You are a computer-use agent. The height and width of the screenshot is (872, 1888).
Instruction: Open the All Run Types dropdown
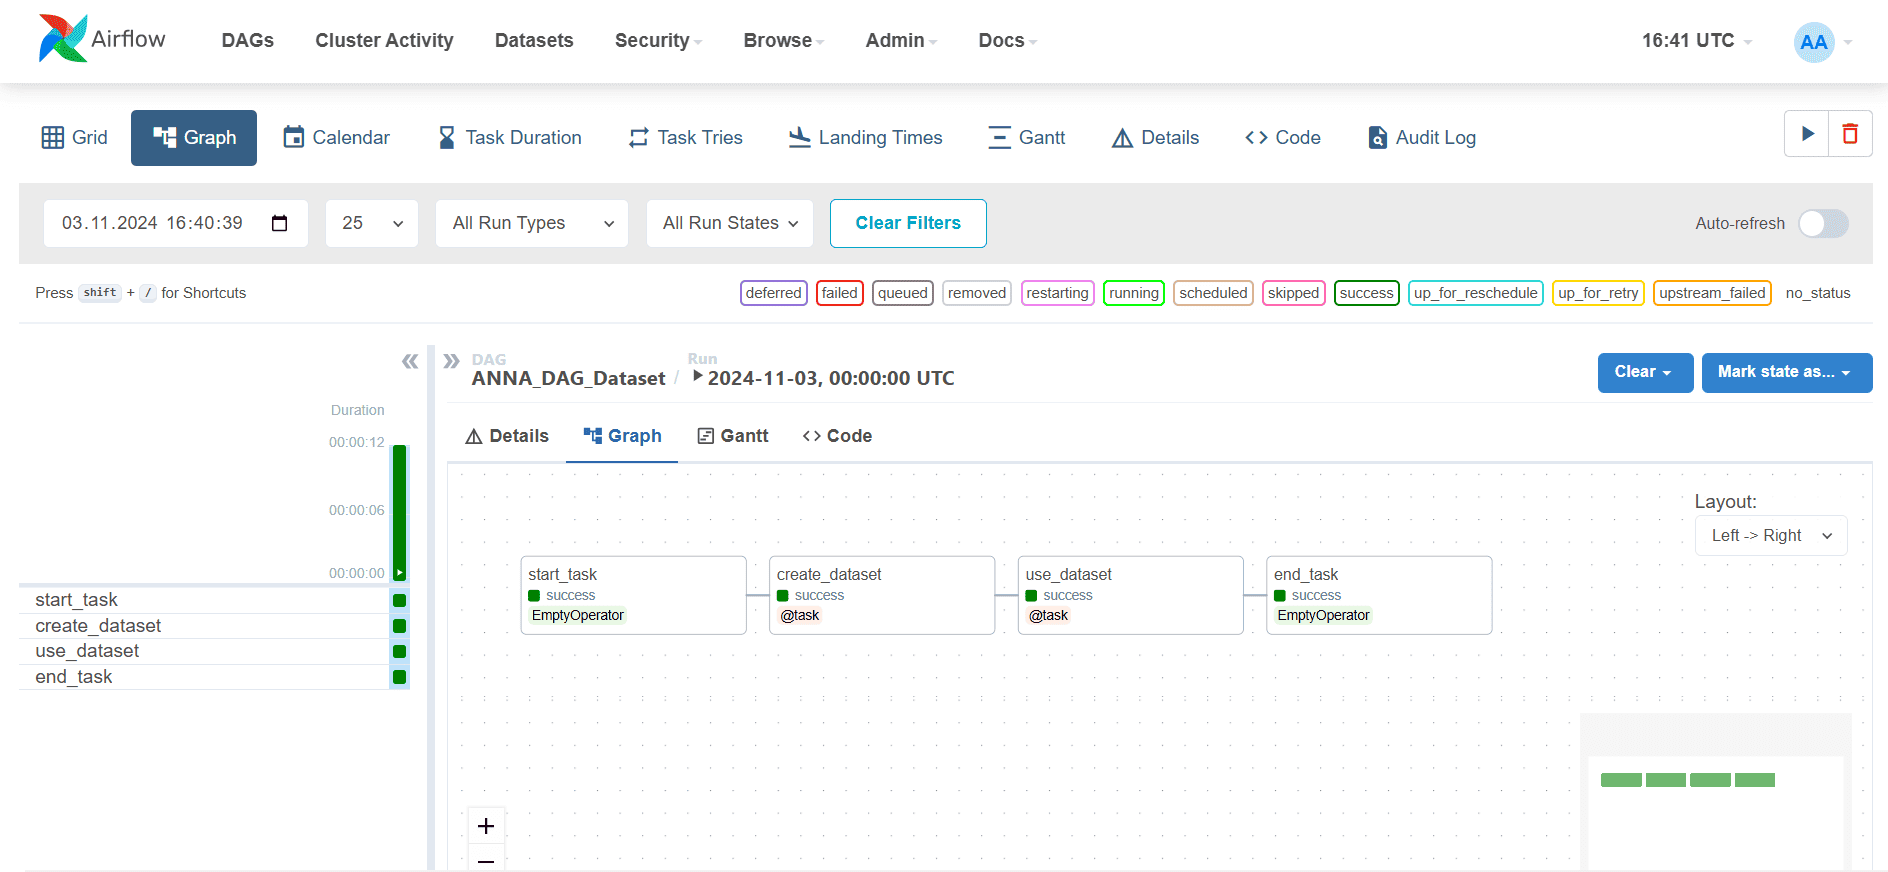[x=532, y=223]
